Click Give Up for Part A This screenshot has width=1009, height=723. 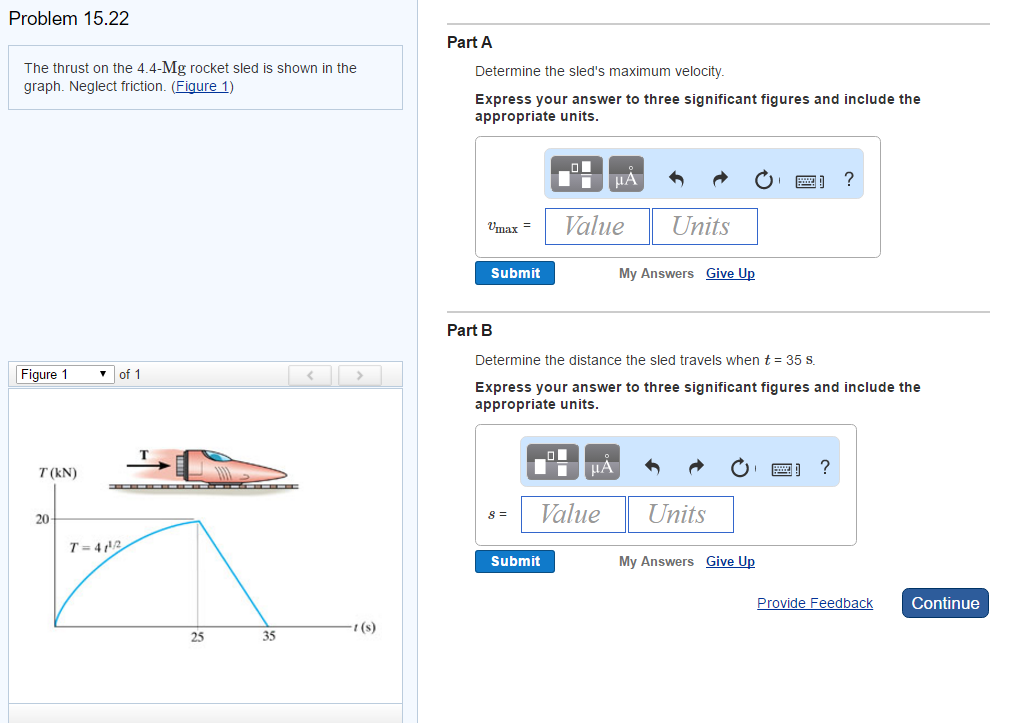(730, 273)
